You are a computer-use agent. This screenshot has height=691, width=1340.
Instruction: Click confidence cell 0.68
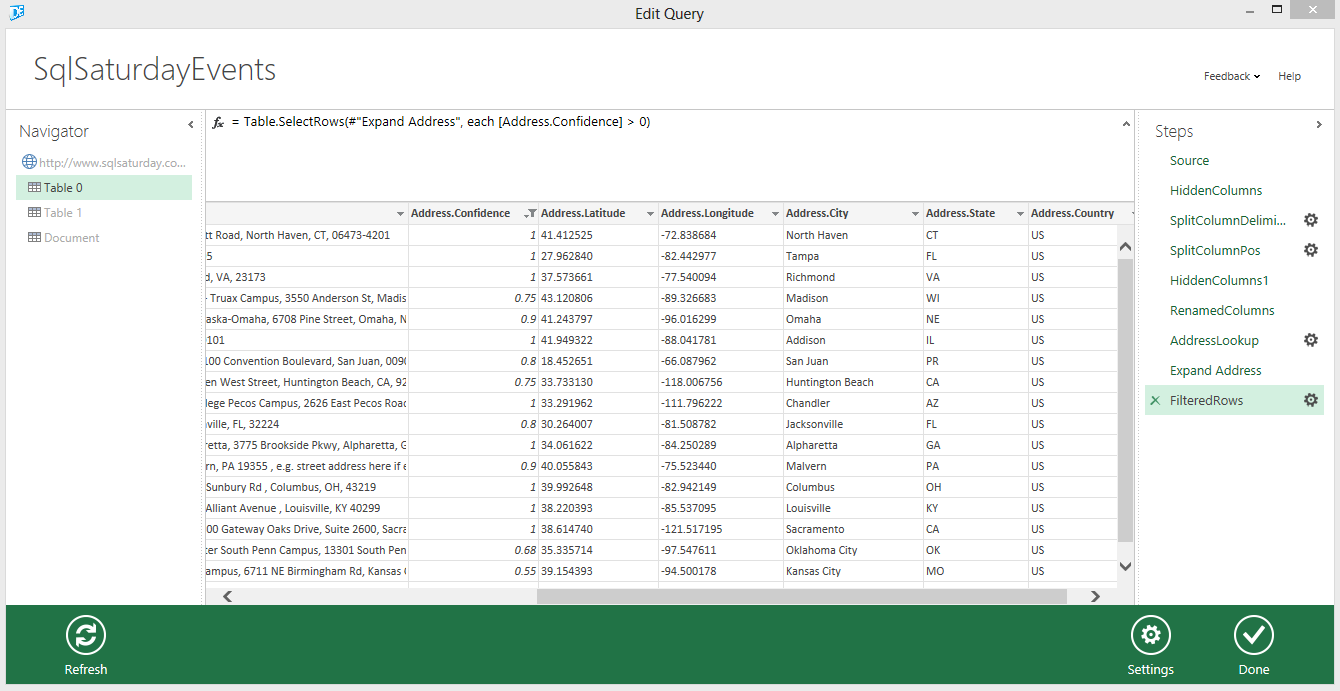coord(473,550)
